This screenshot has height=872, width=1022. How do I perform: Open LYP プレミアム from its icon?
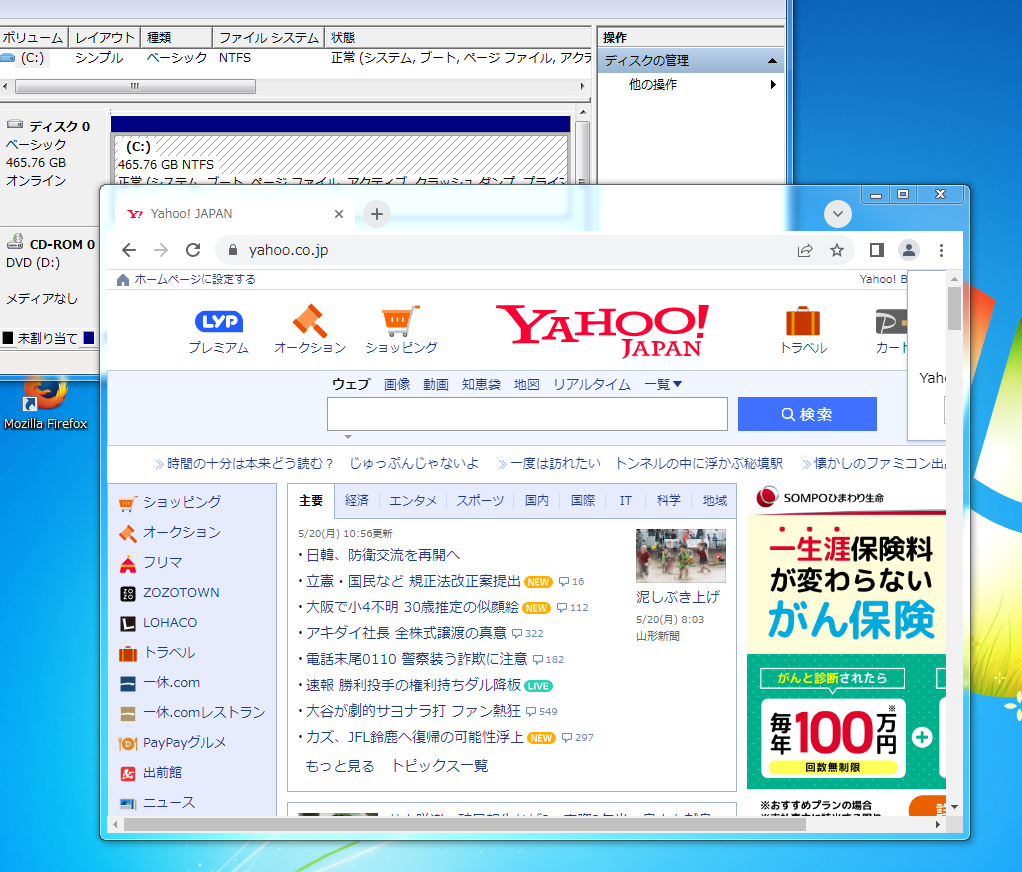point(219,322)
